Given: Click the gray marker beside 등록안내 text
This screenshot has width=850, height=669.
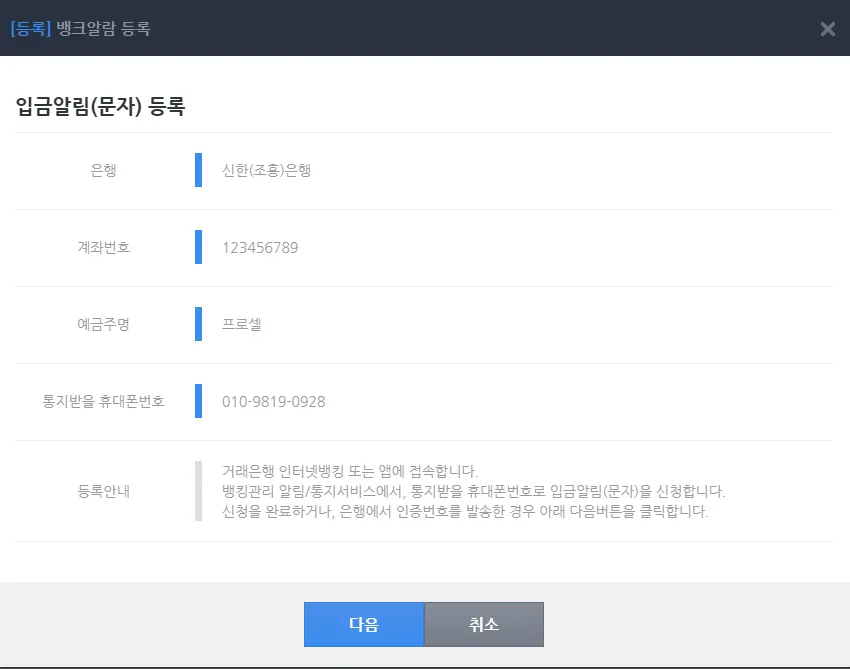Looking at the screenshot, I should (198, 491).
